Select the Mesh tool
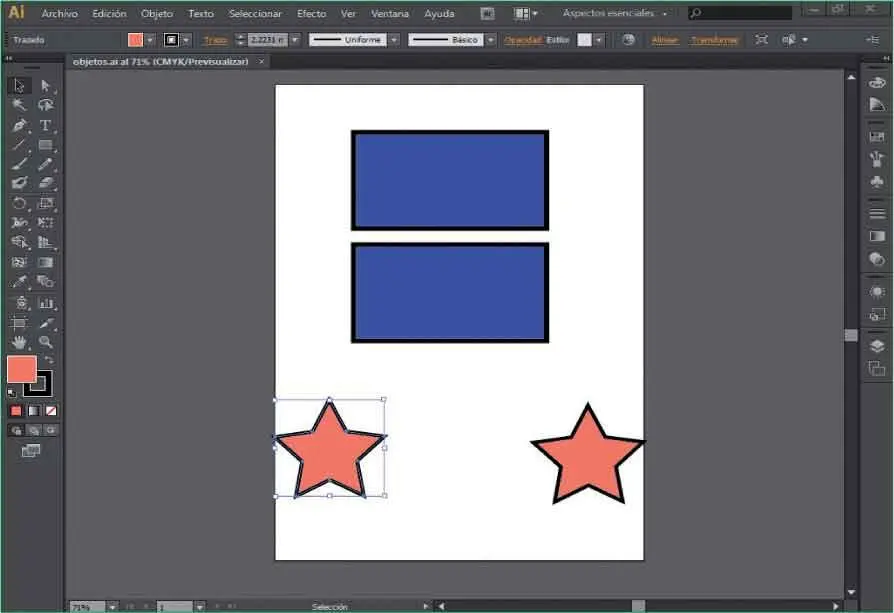Screen dimensions: 894x613 (19, 262)
